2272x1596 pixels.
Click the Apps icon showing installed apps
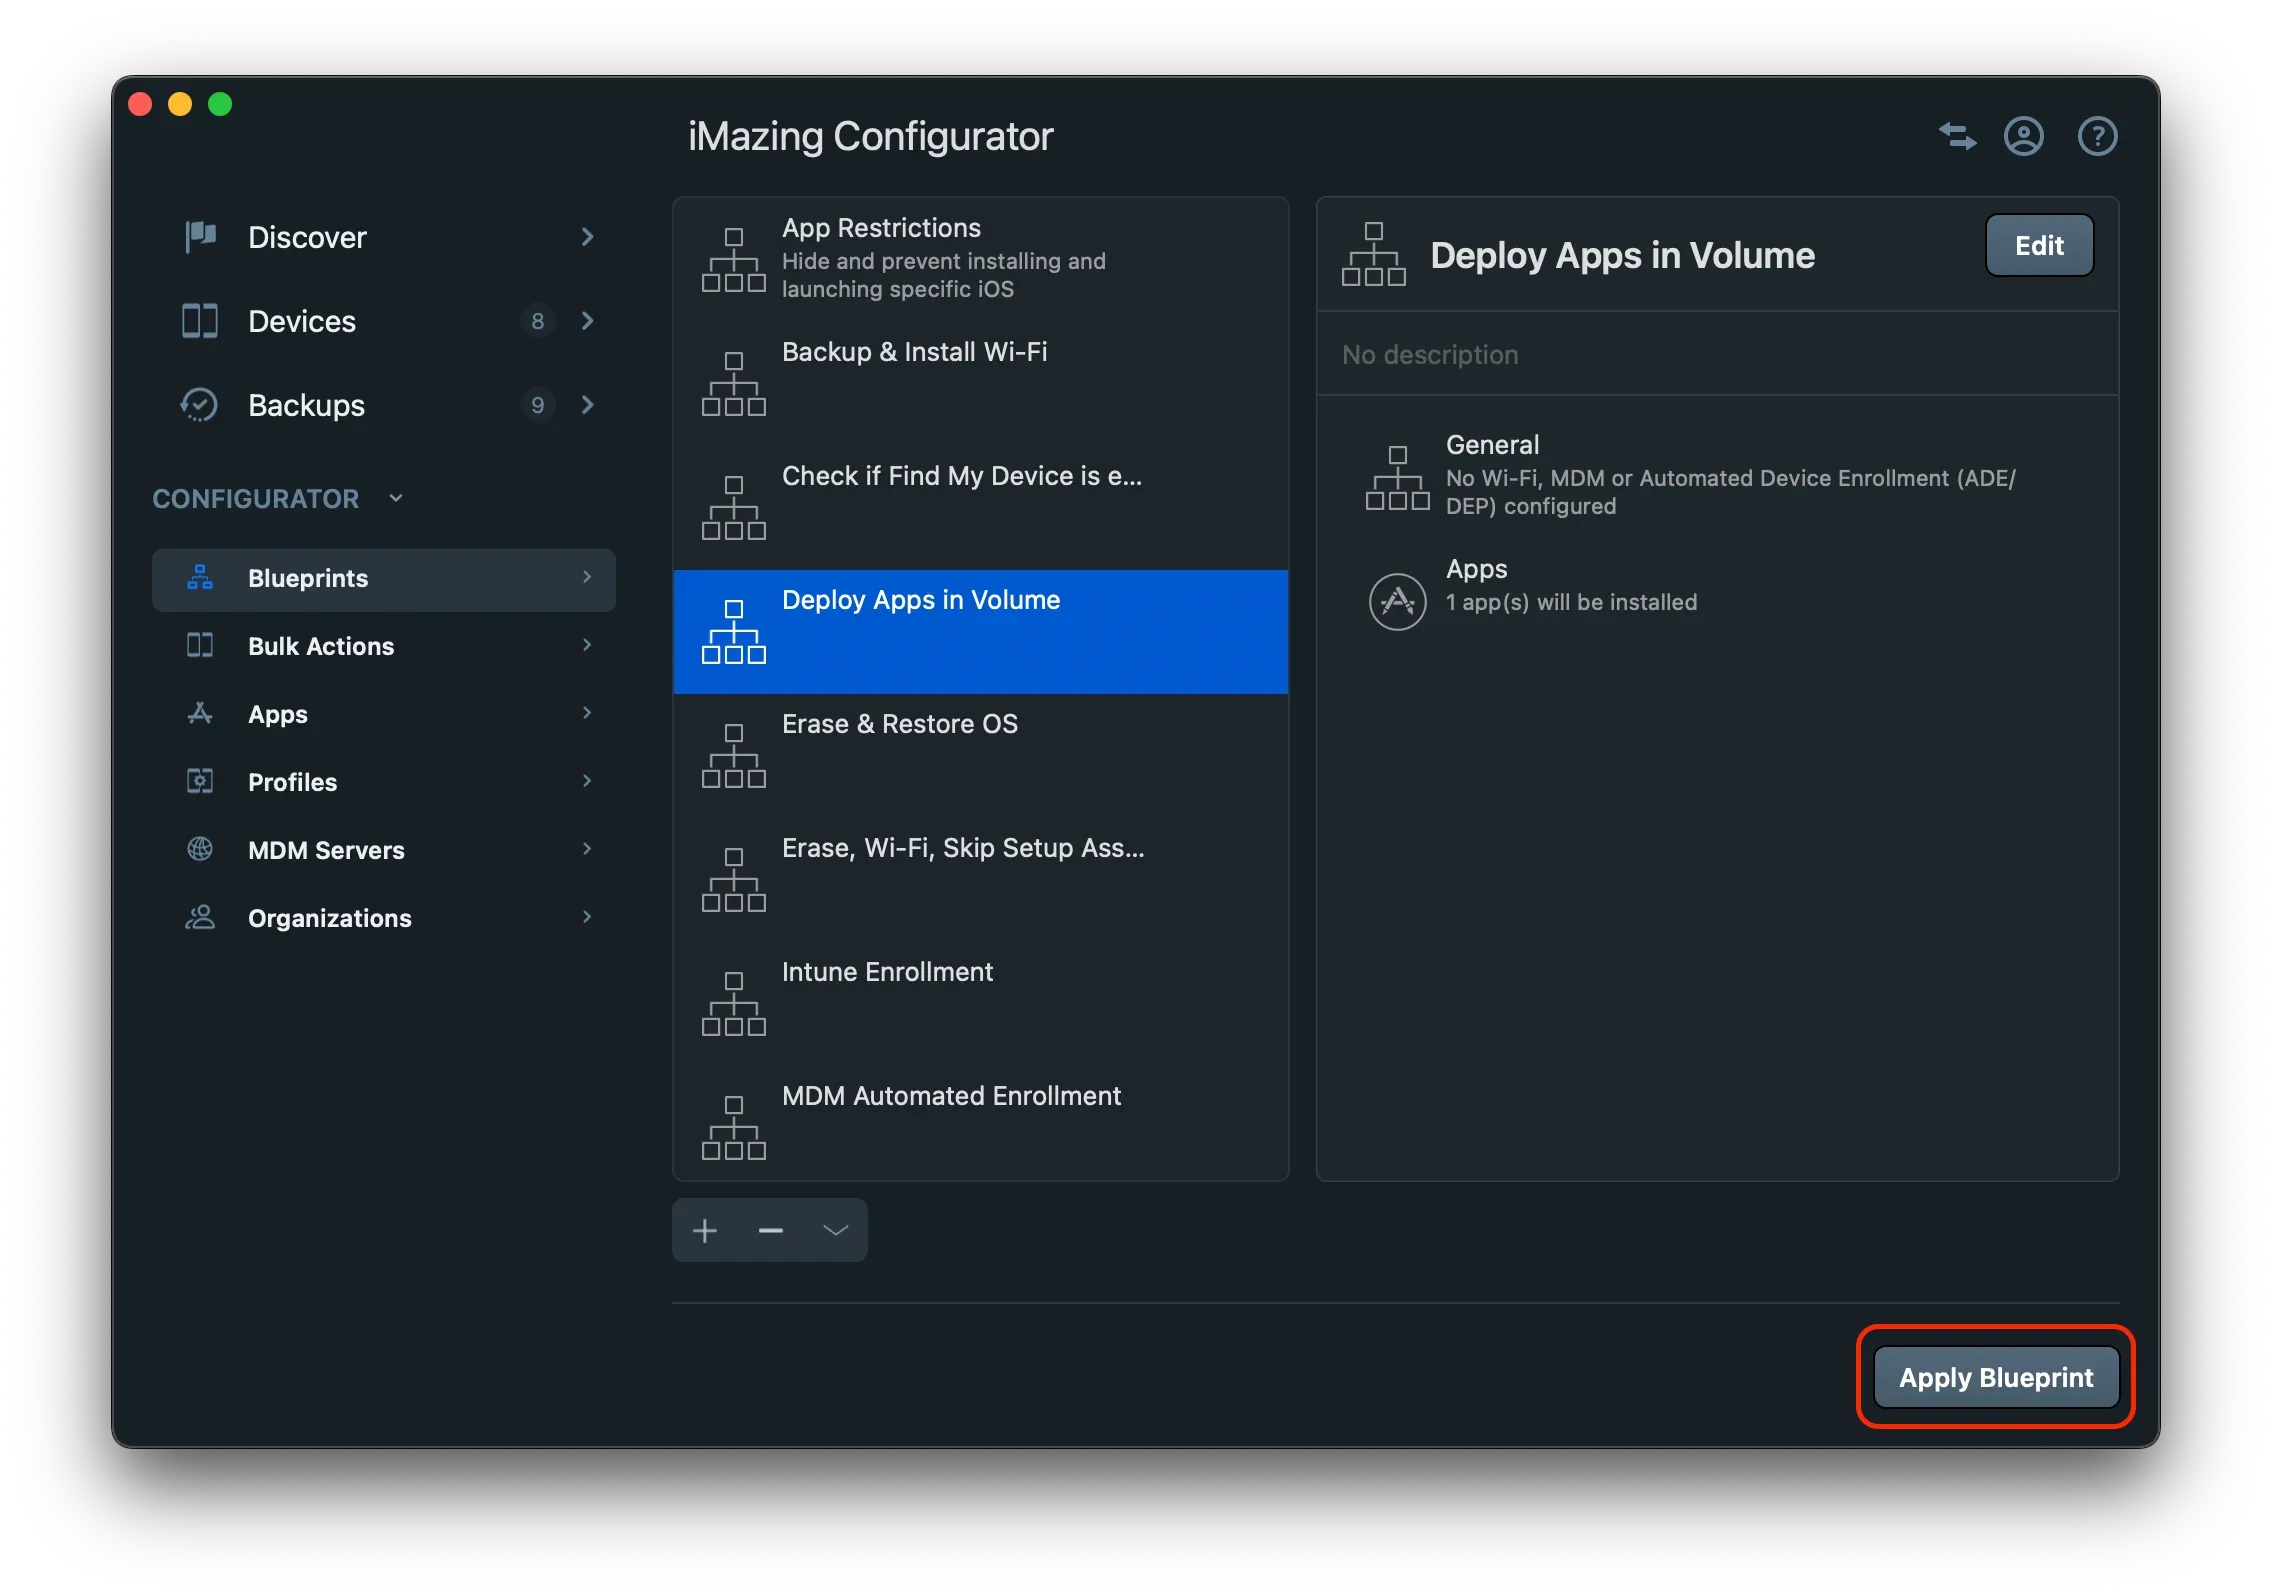pyautogui.click(x=1396, y=601)
